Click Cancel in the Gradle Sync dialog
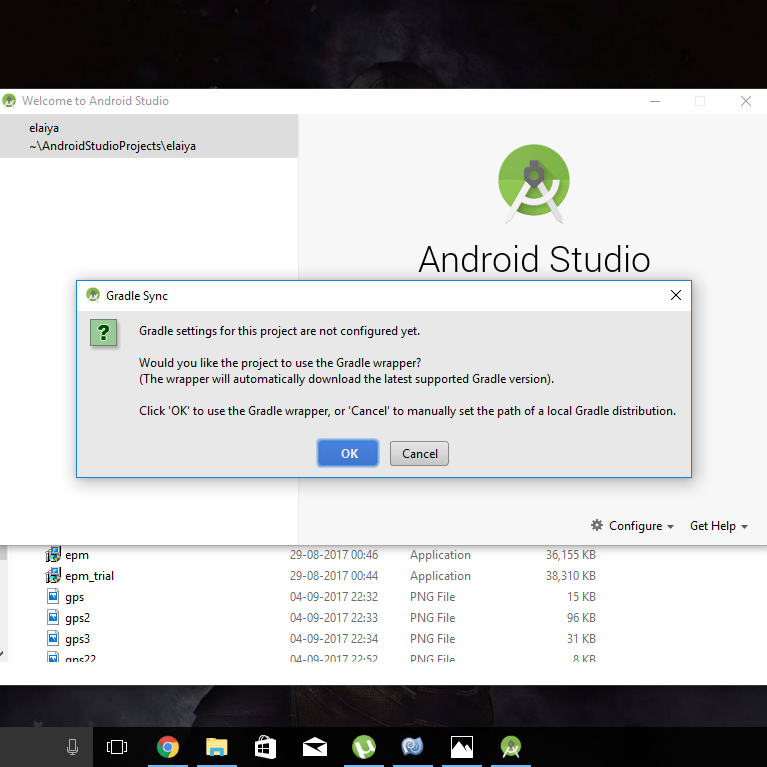 [x=419, y=453]
